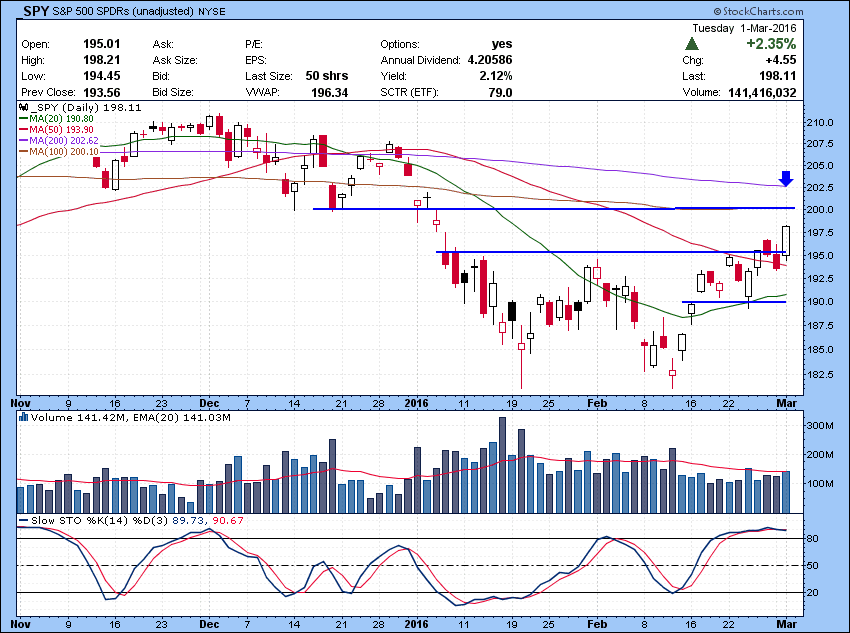Click the 200.0 price axis label
This screenshot has width=850, height=633.
(x=819, y=209)
